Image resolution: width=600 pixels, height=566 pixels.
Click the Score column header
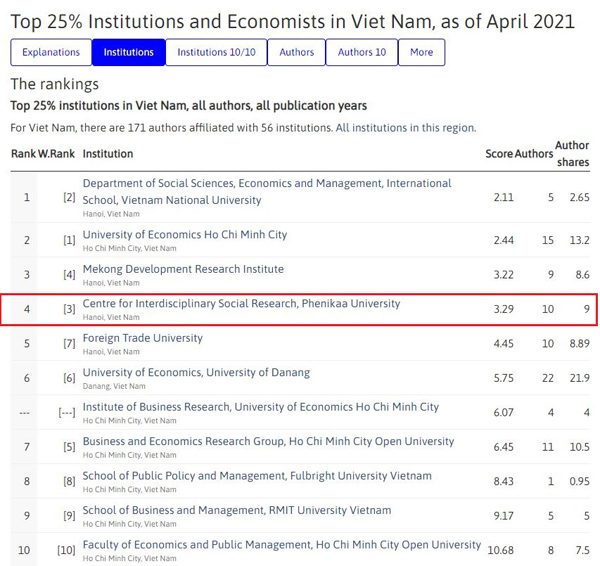(x=498, y=154)
